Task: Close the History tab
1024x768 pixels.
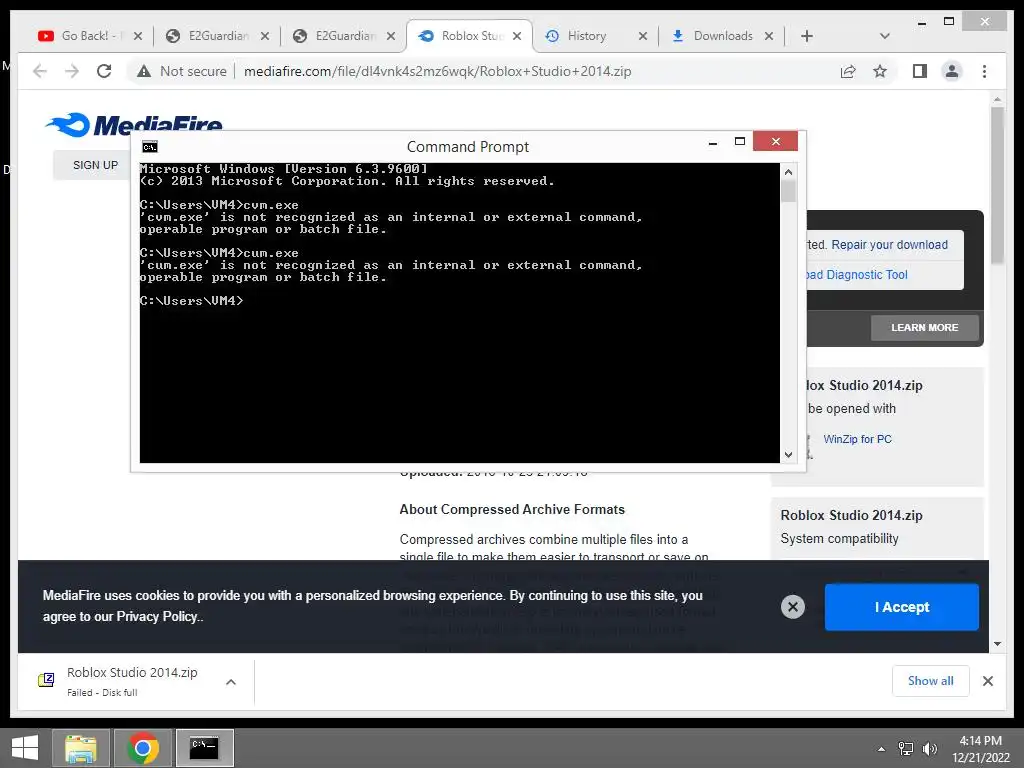Action: [643, 36]
